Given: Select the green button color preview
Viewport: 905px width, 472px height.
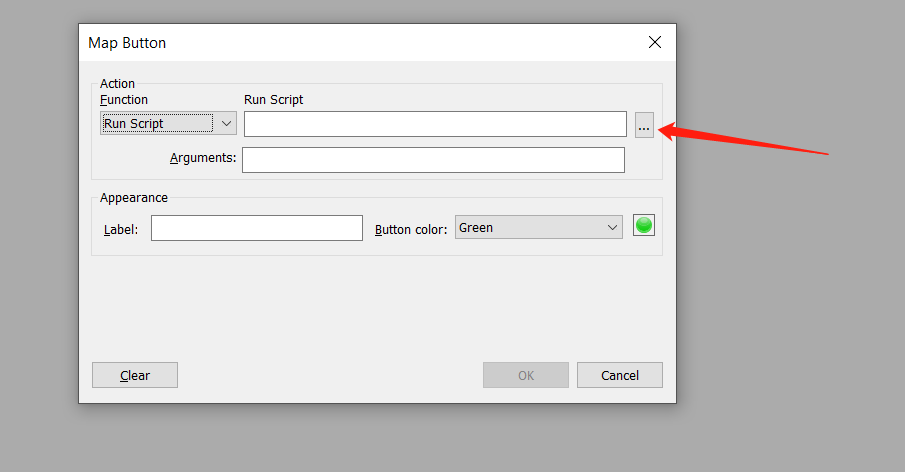Looking at the screenshot, I should pos(644,225).
